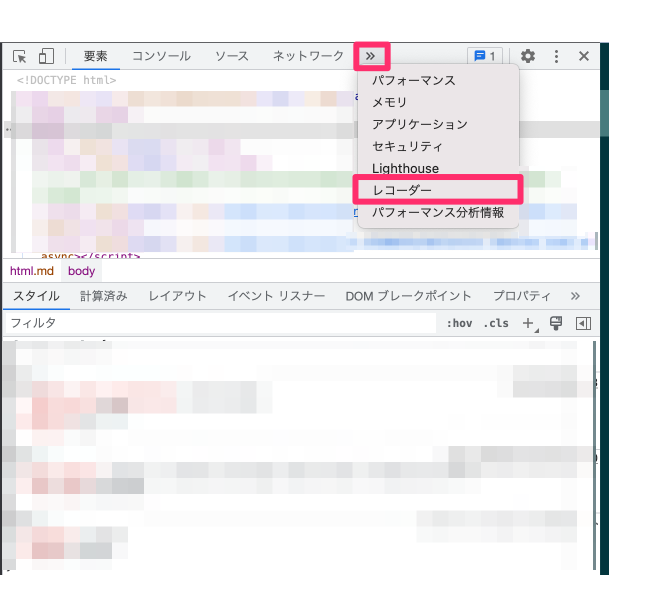Switch to the ネットワーク tab
This screenshot has height=616, width=650.
pos(308,56)
